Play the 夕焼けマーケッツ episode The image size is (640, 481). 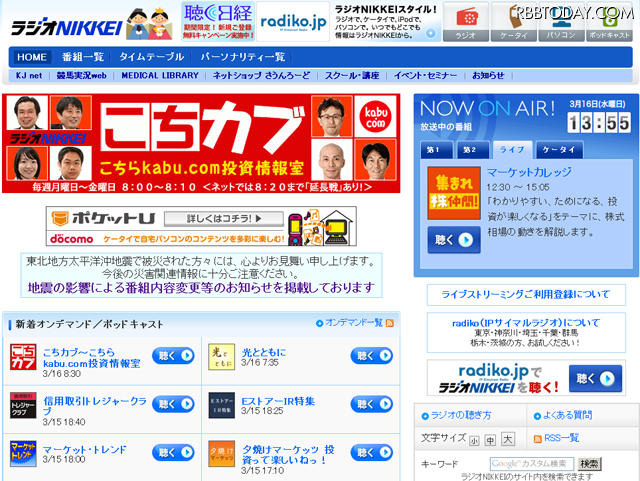pos(371,452)
